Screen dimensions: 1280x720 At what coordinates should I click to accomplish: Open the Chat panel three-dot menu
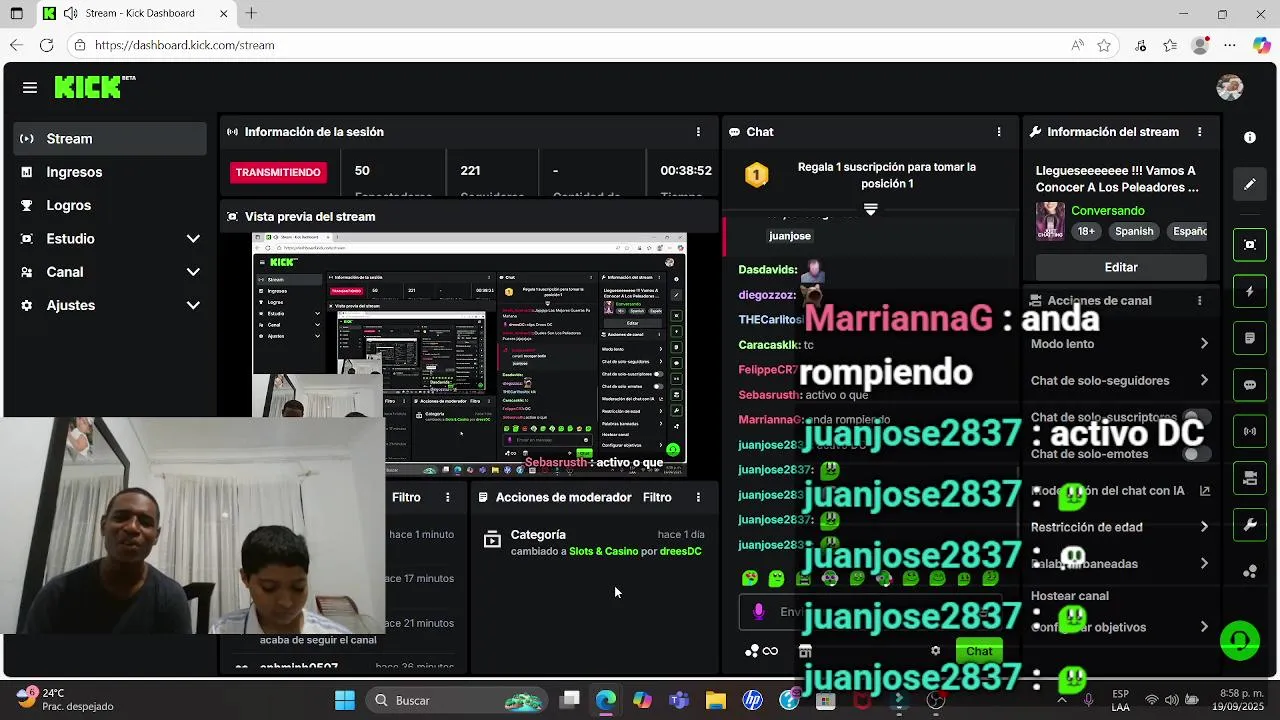(x=998, y=132)
